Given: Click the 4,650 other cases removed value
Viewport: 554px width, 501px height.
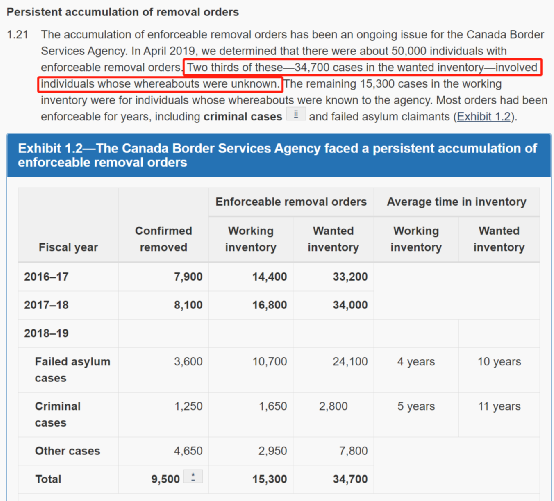Looking at the screenshot, I should [x=188, y=451].
